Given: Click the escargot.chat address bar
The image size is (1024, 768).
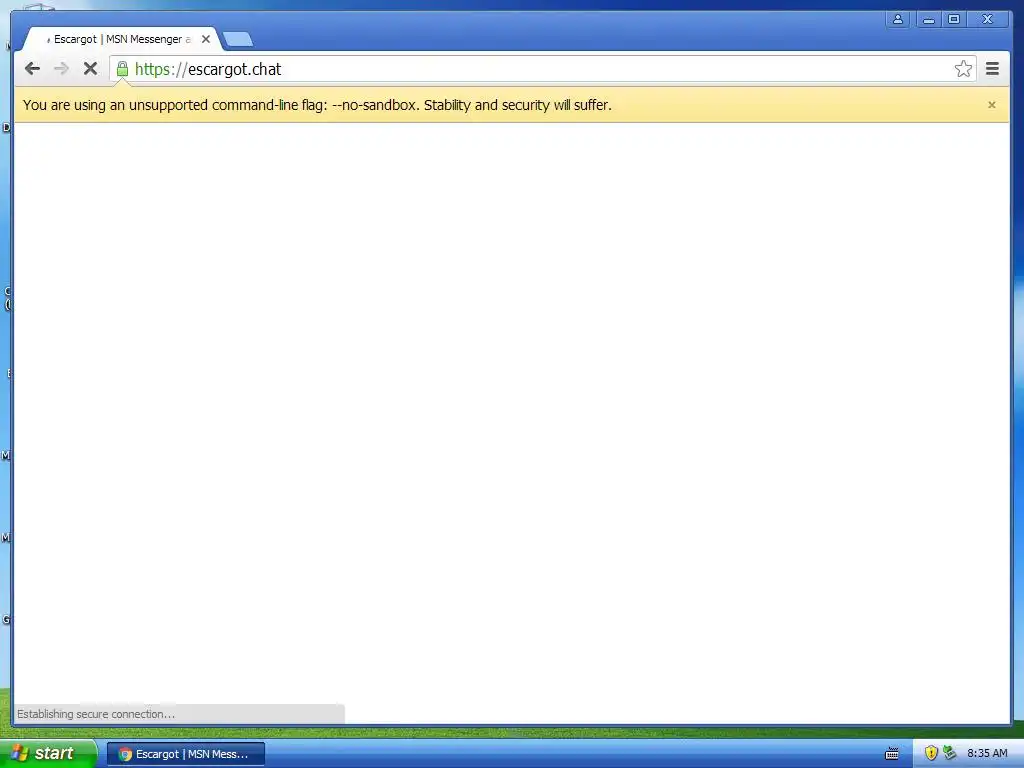Looking at the screenshot, I should click(541, 69).
